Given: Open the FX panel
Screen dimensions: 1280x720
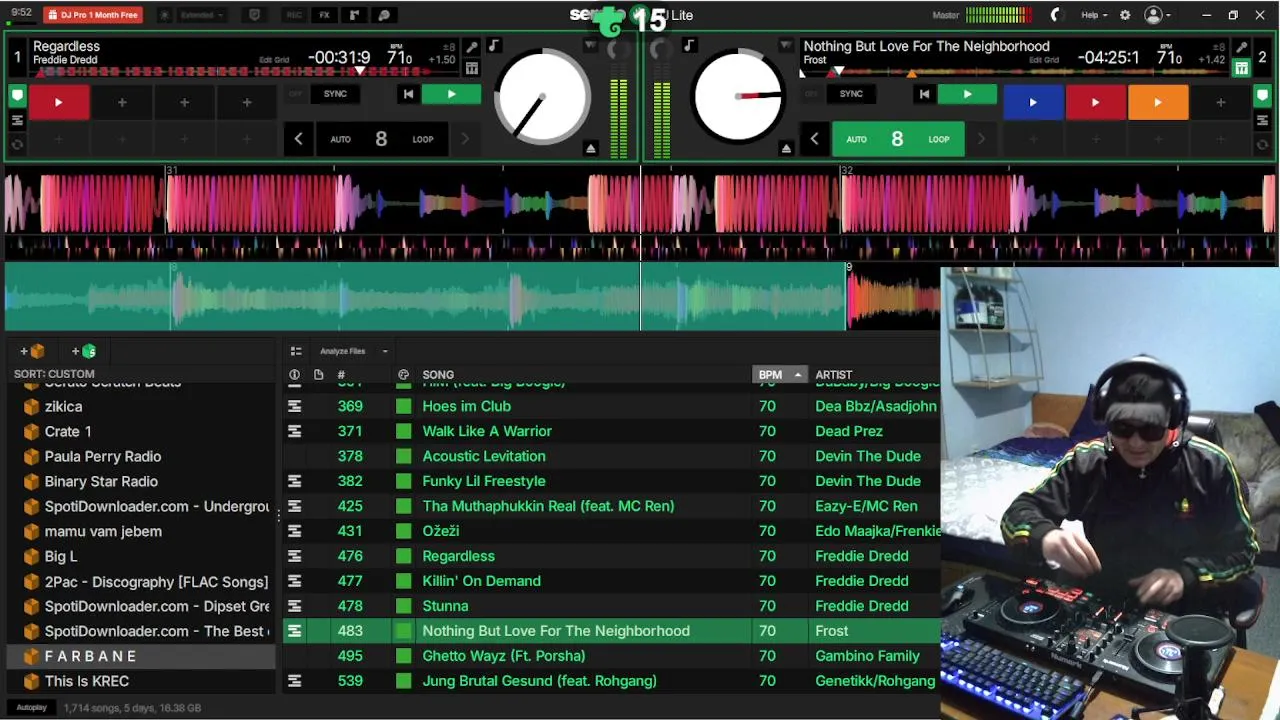Looking at the screenshot, I should (324, 15).
